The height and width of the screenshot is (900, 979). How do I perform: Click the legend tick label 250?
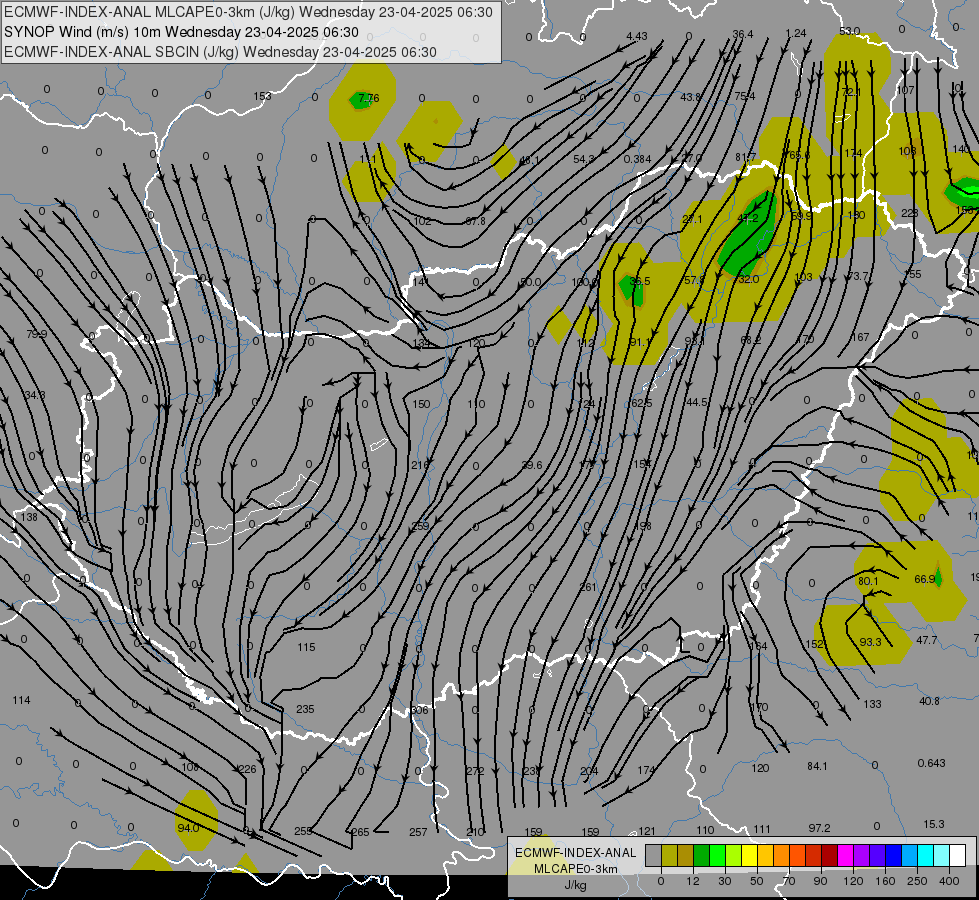coord(917,881)
